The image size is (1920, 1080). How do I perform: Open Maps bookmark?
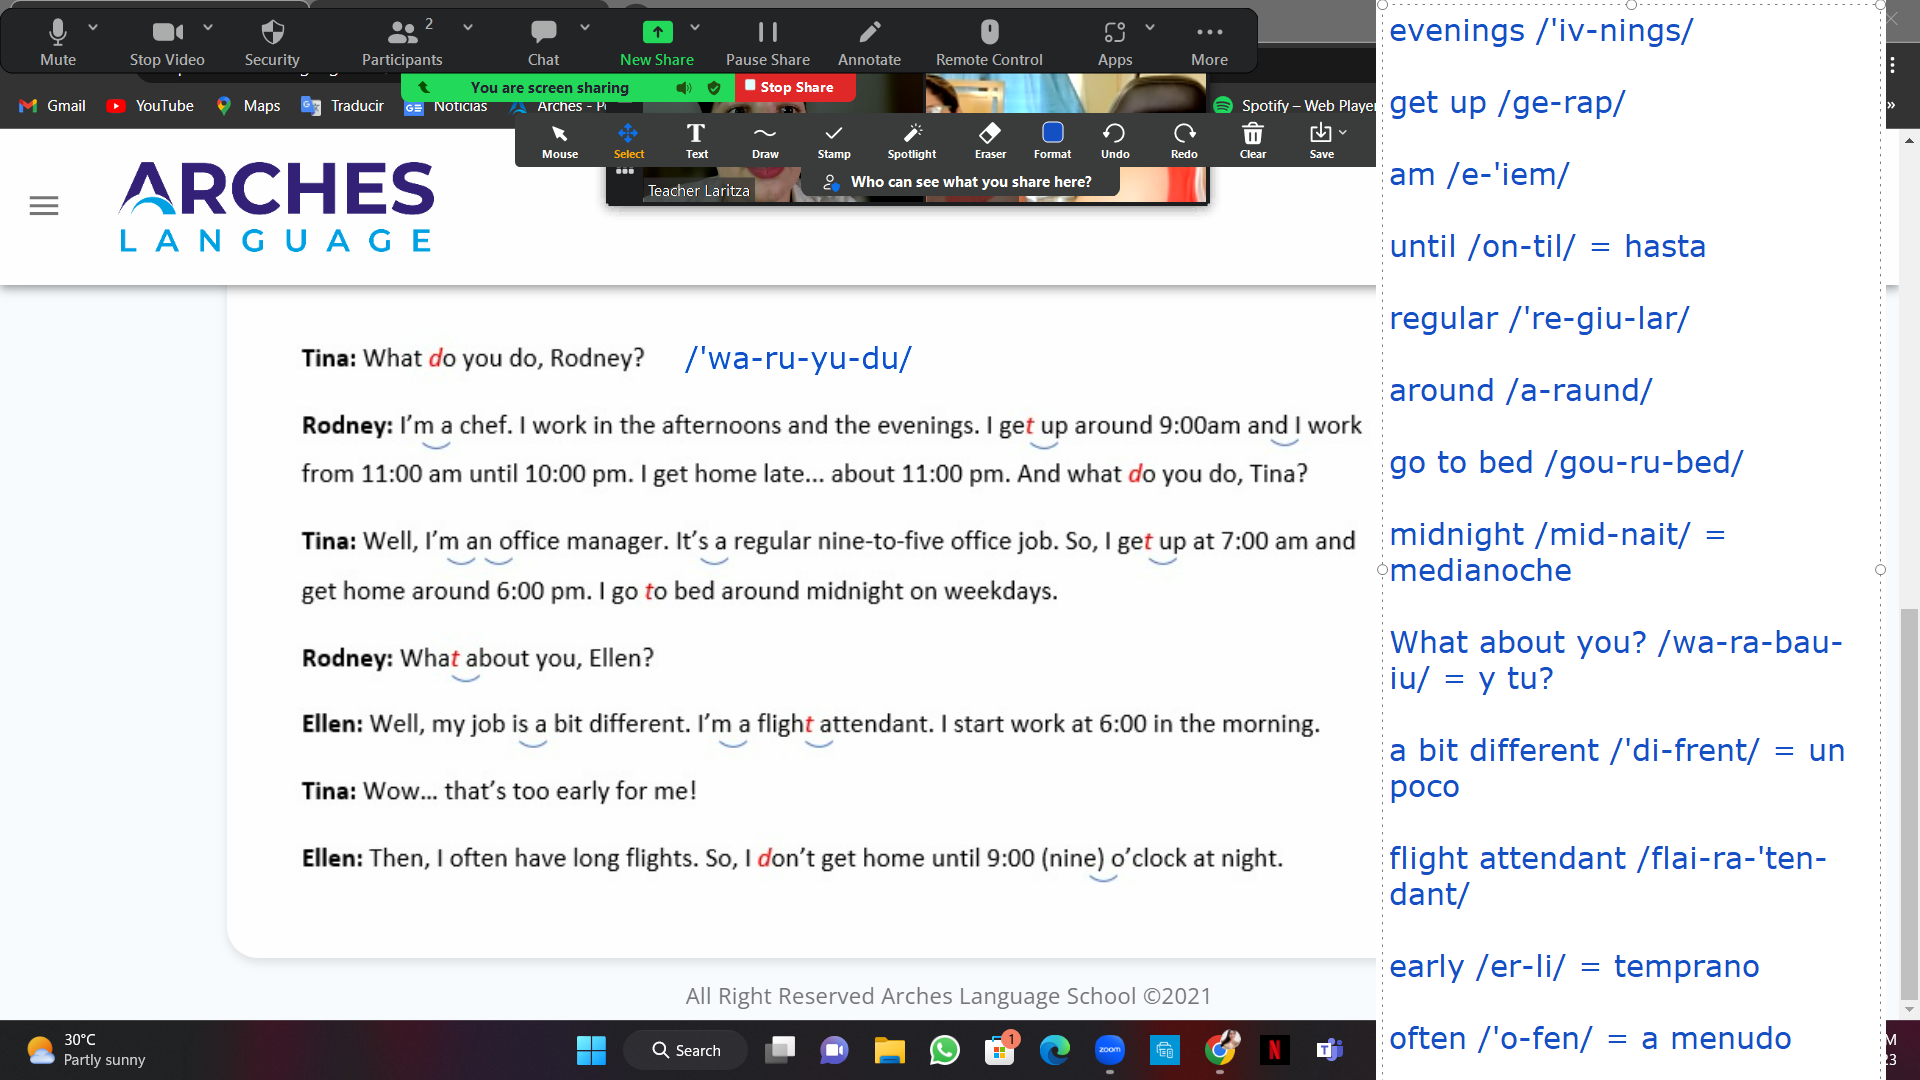249,106
